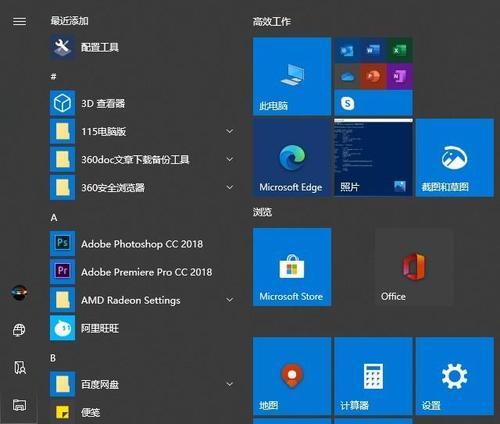Image resolution: width=500 pixels, height=424 pixels.
Task: Click the B section letter header
Action: pyautogui.click(x=53, y=358)
